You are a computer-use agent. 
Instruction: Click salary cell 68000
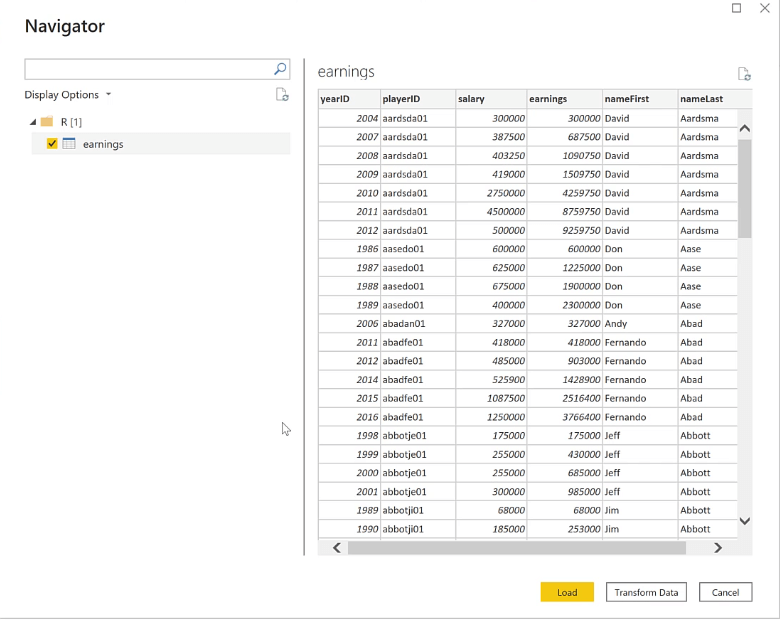pos(491,510)
